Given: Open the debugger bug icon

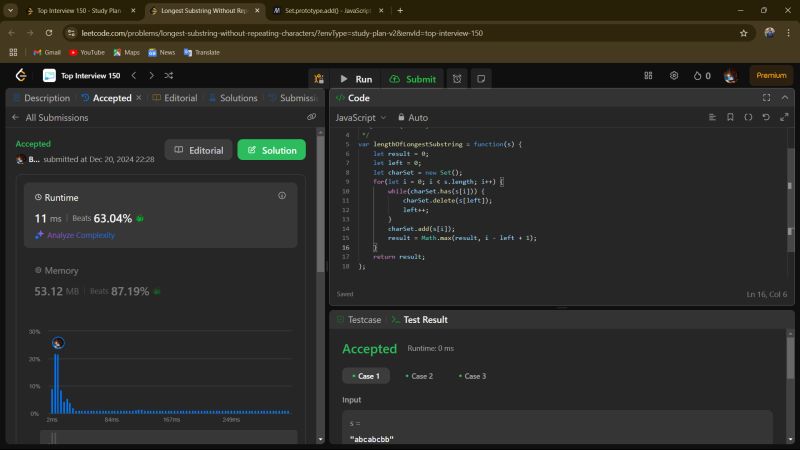Looking at the screenshot, I should 318,79.
